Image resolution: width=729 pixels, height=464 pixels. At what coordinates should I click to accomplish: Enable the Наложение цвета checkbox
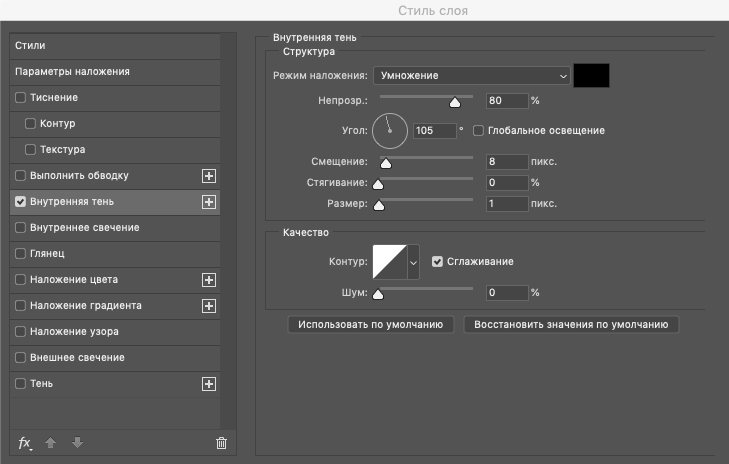[x=20, y=280]
